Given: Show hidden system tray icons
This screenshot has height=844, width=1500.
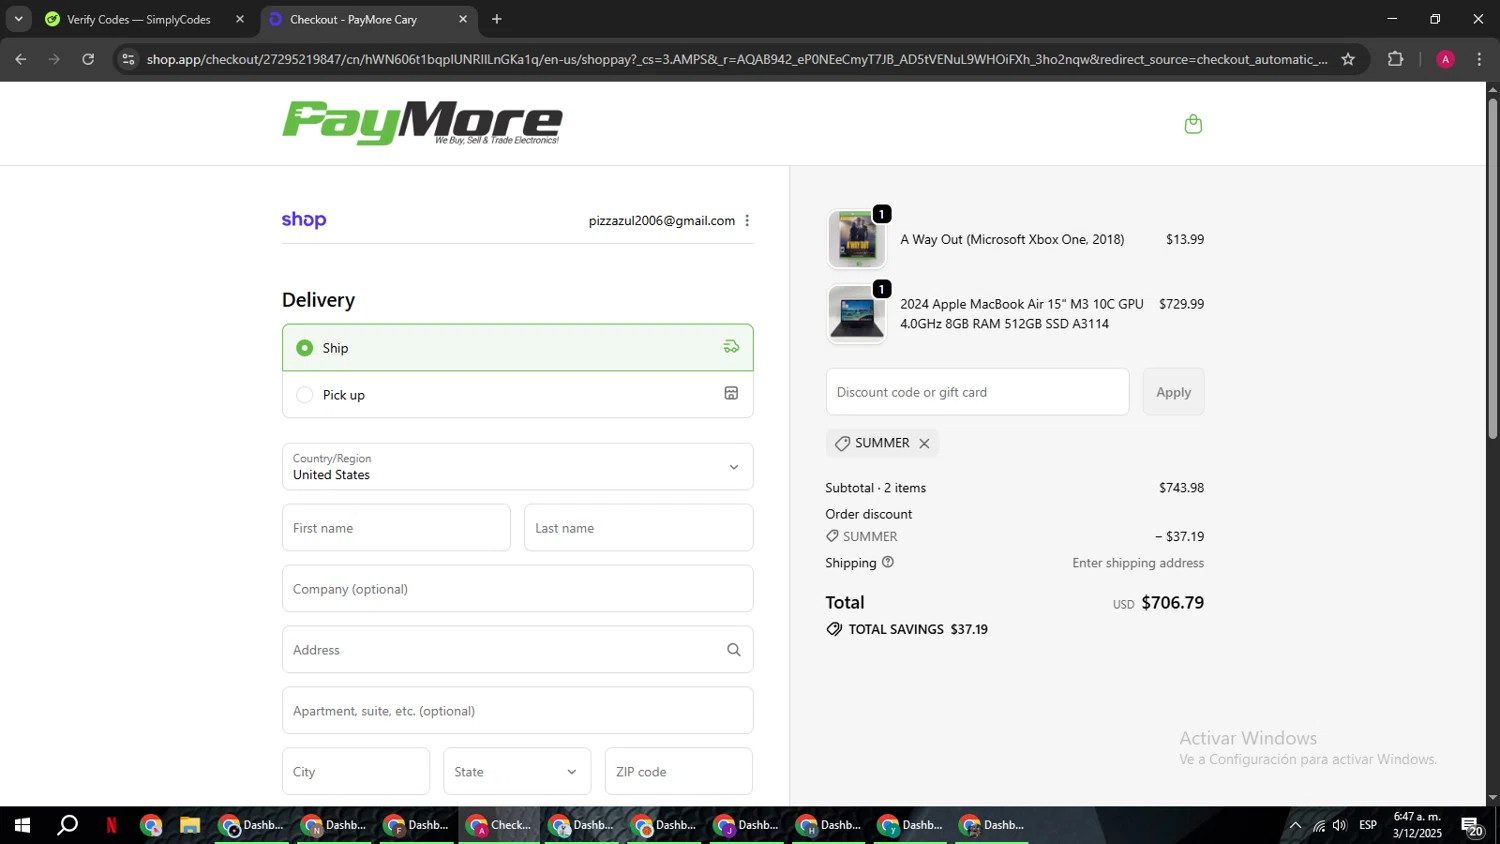Looking at the screenshot, I should point(1295,826).
